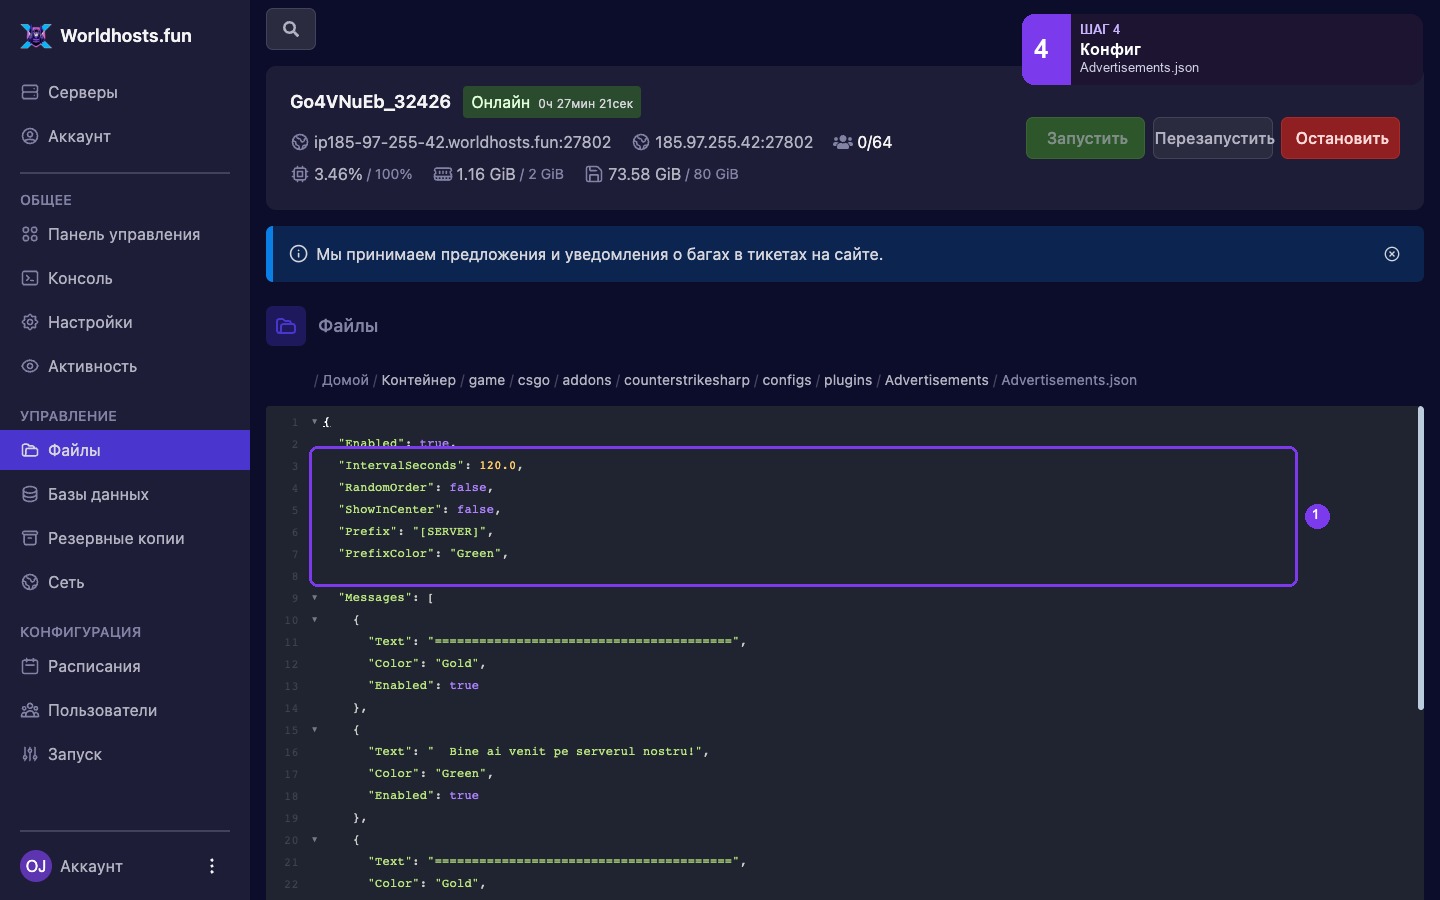Navigate to the plugins breadcrumb folder
This screenshot has height=900, width=1440.
(x=848, y=380)
